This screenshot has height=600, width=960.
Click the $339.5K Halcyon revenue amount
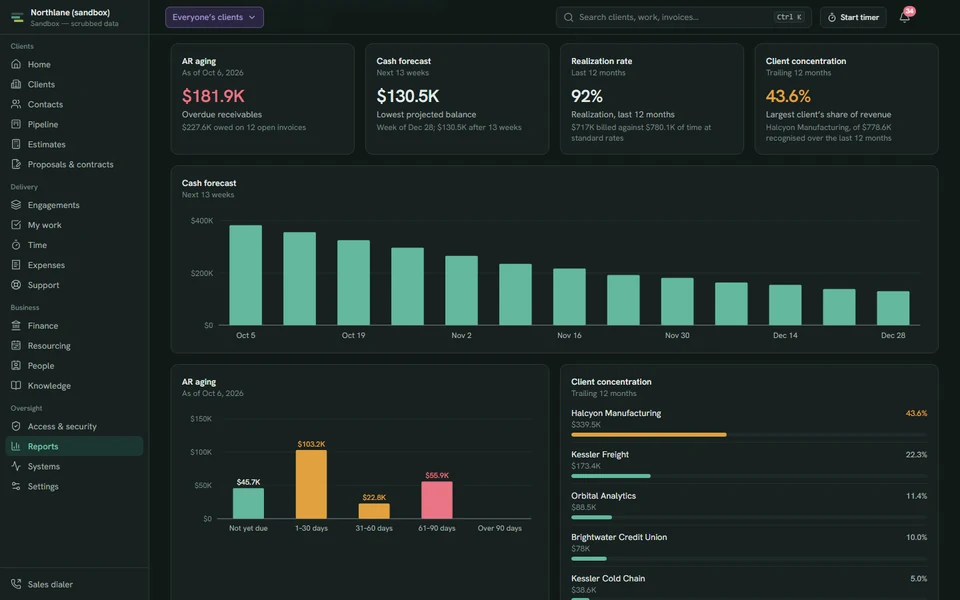click(x=586, y=424)
